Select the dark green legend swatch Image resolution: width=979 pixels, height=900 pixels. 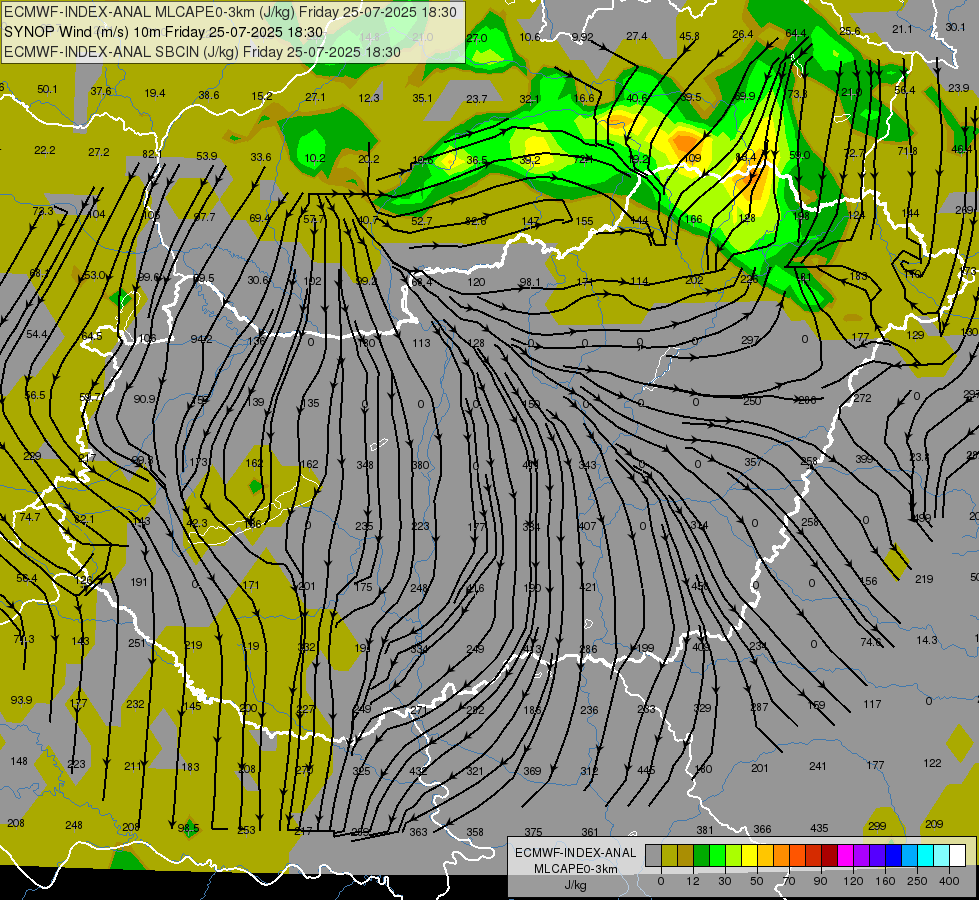[702, 855]
